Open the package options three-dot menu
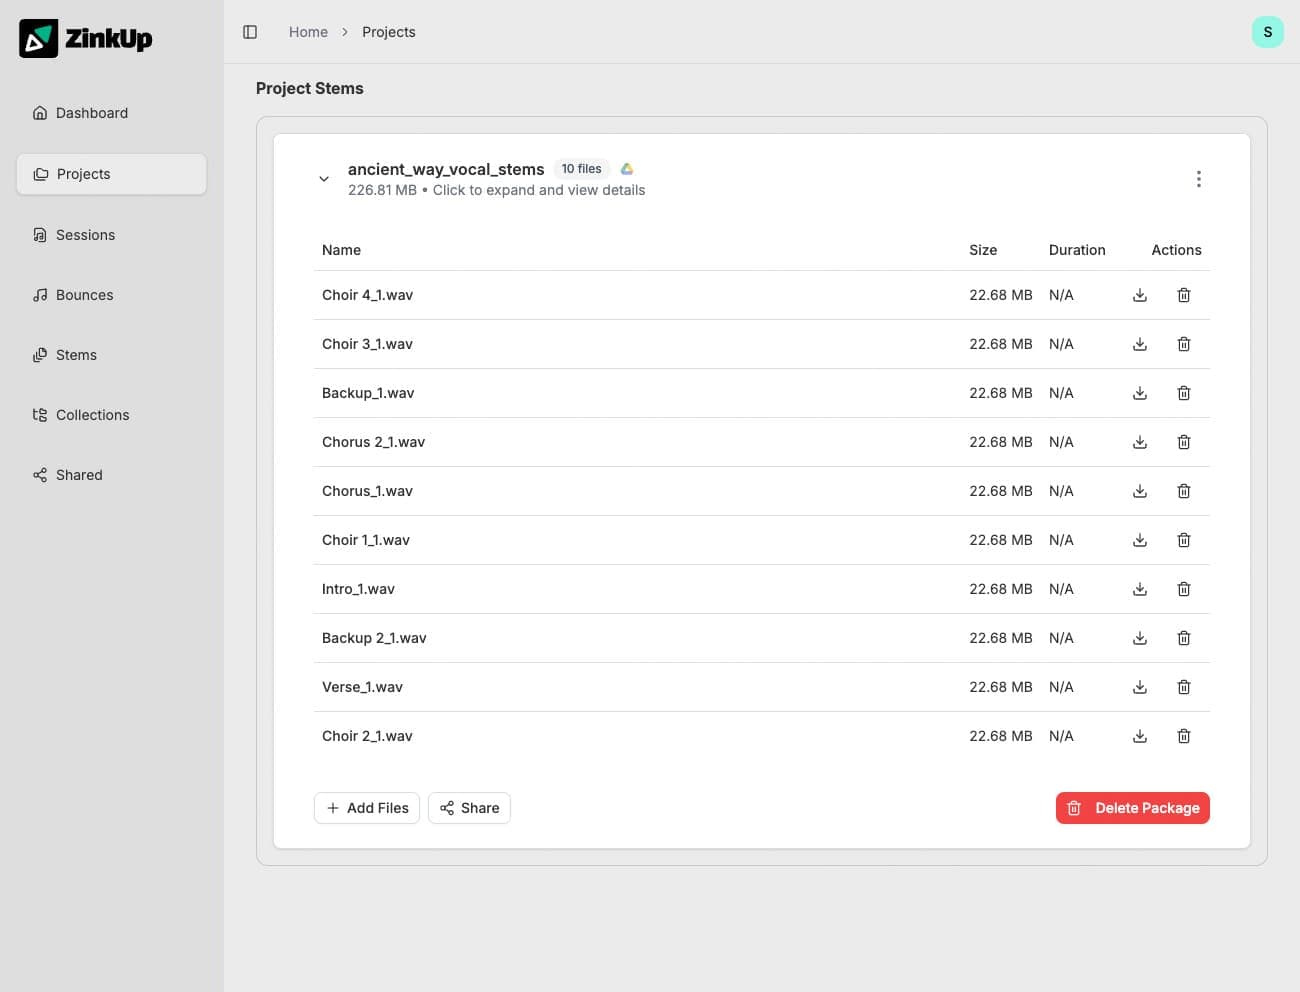Viewport: 1300px width, 992px height. click(1199, 178)
